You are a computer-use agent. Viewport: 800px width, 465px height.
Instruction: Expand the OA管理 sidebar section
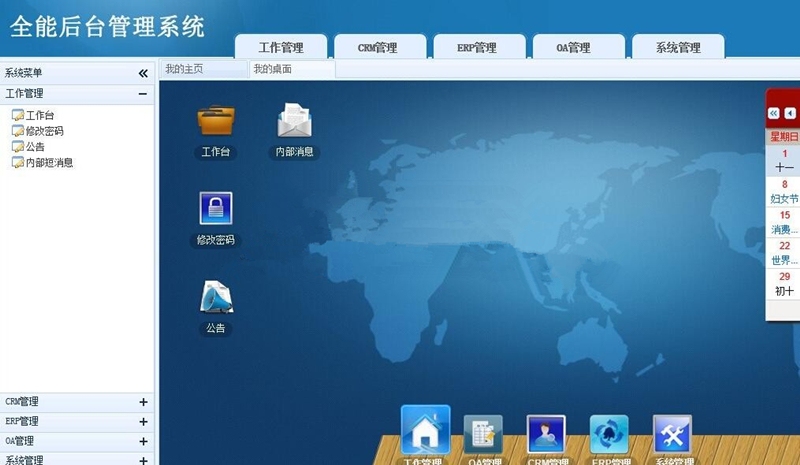tap(143, 442)
